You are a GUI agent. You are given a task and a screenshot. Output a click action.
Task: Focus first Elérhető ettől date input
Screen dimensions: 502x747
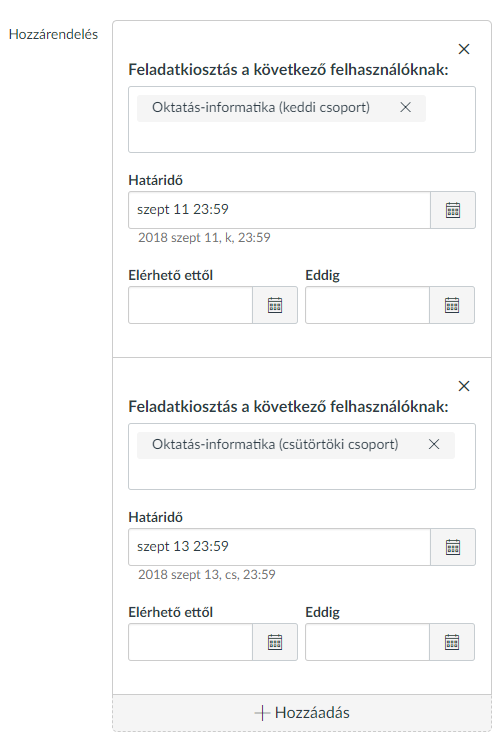click(x=191, y=305)
